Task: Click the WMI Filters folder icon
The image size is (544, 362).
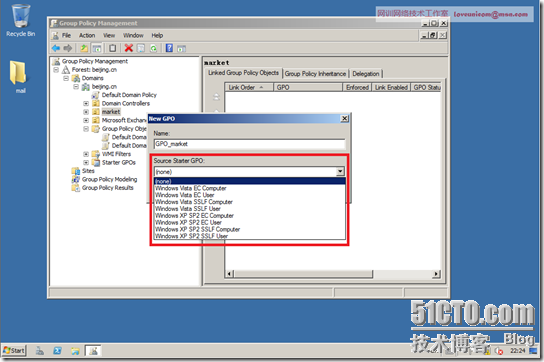Action: [96, 154]
